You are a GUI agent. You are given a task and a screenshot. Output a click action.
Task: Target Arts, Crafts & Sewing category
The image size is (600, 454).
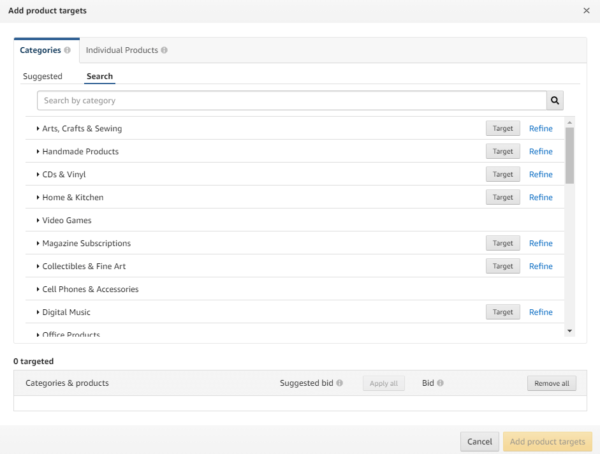503,129
